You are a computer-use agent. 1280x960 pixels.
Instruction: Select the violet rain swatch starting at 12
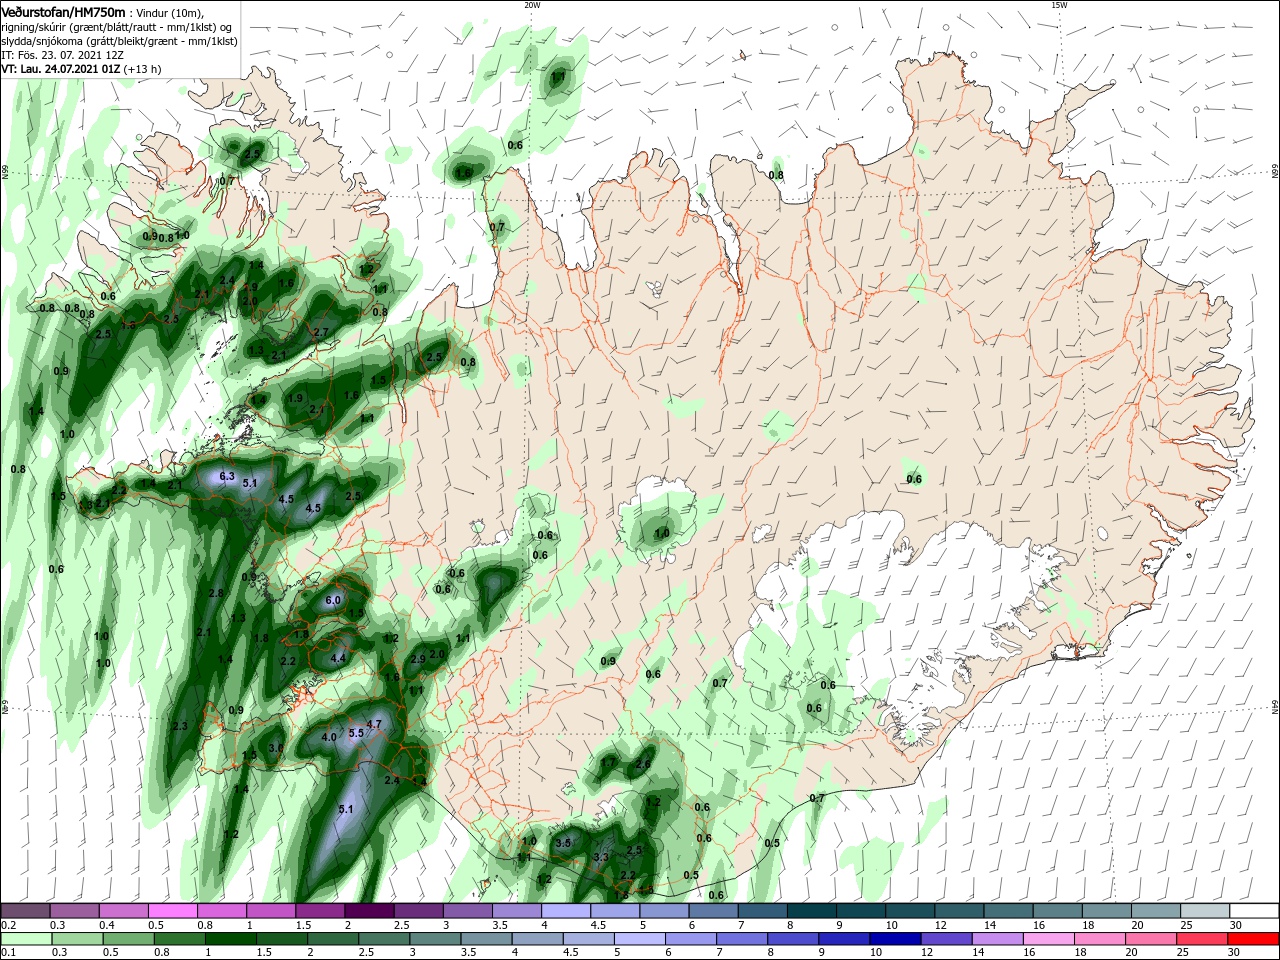pyautogui.click(x=947, y=939)
